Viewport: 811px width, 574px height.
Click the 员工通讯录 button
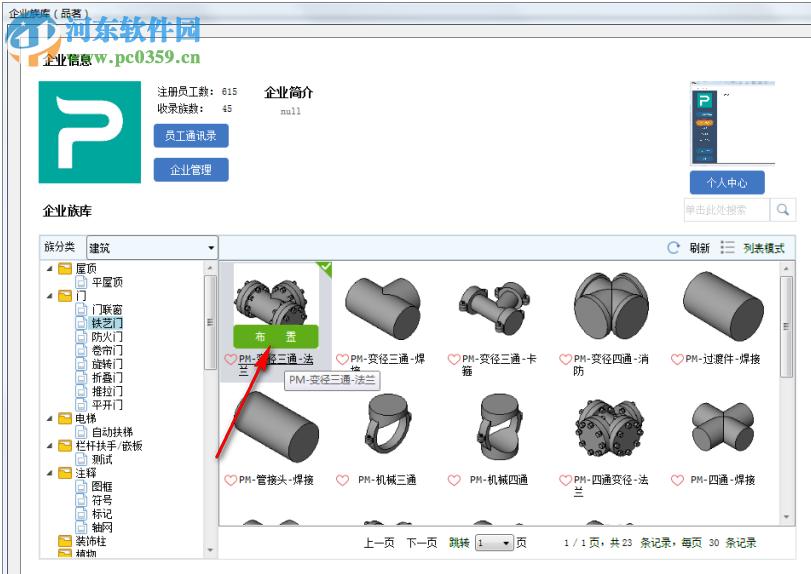[191, 136]
